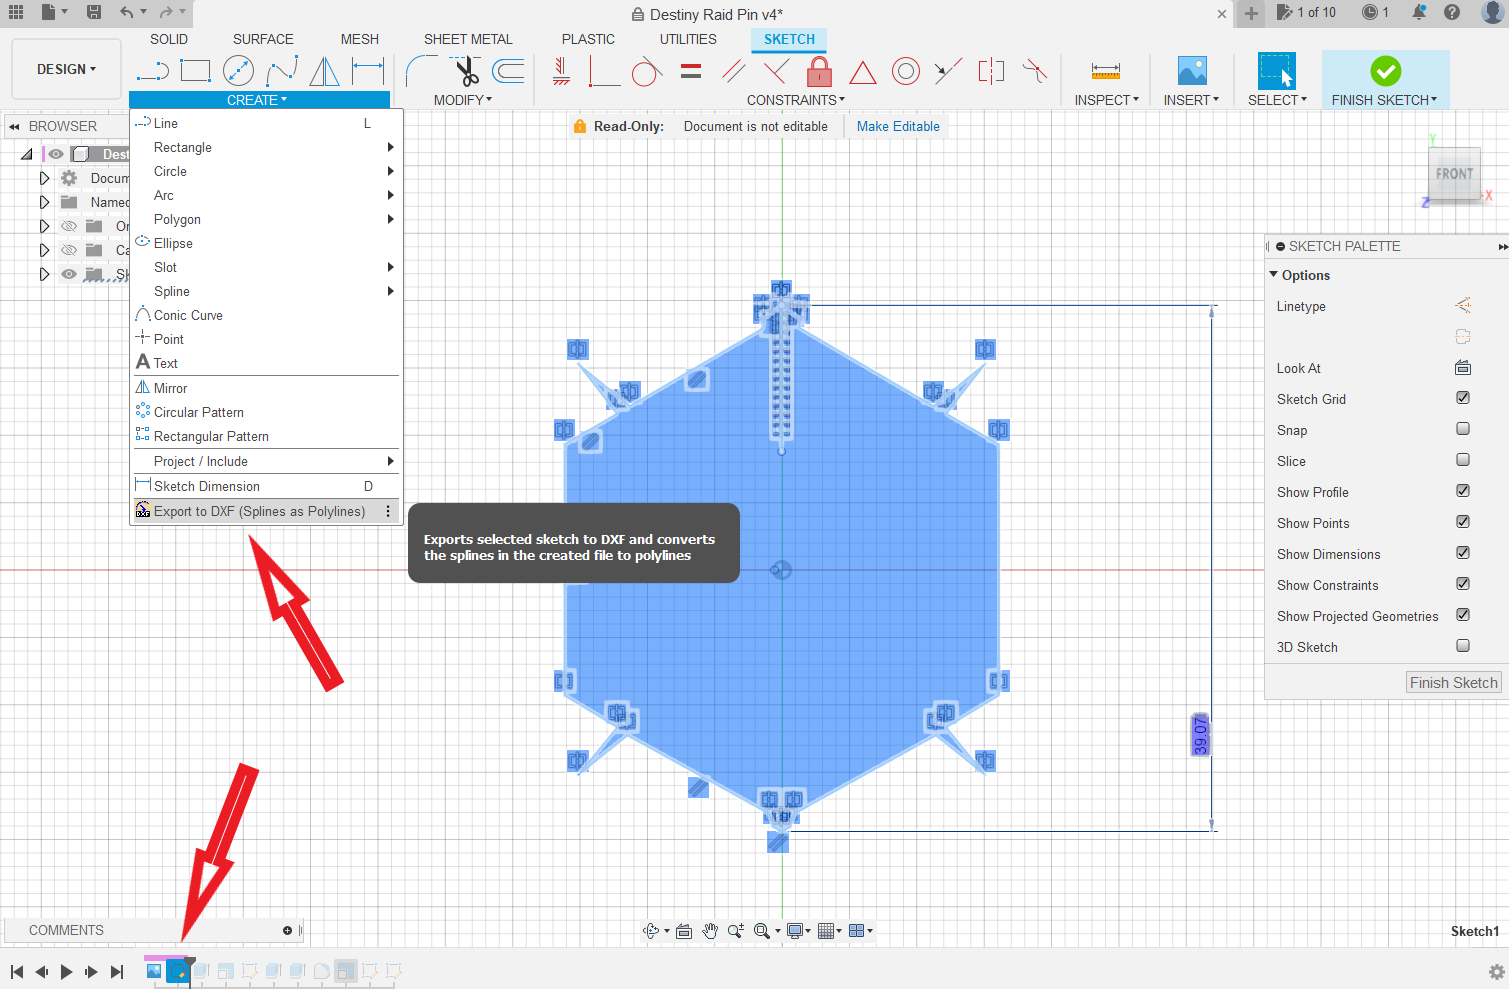Select the Parallel constraint tool
The image size is (1509, 989).
tap(732, 71)
